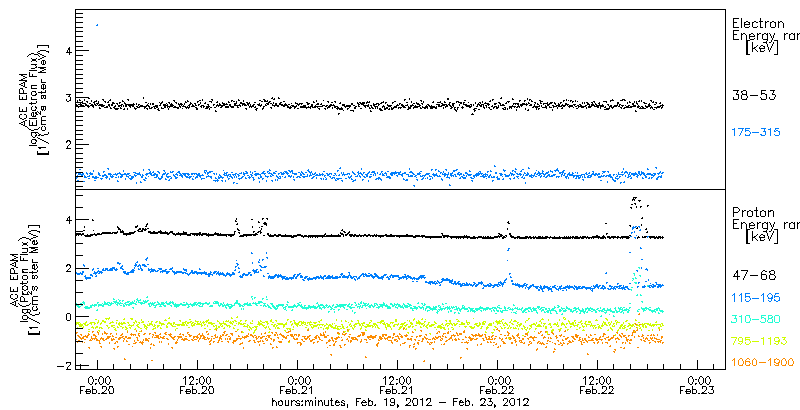Click the [keV] unit under Proton heading
Image resolution: width=800 pixels, height=410 pixels.
[x=762, y=237]
